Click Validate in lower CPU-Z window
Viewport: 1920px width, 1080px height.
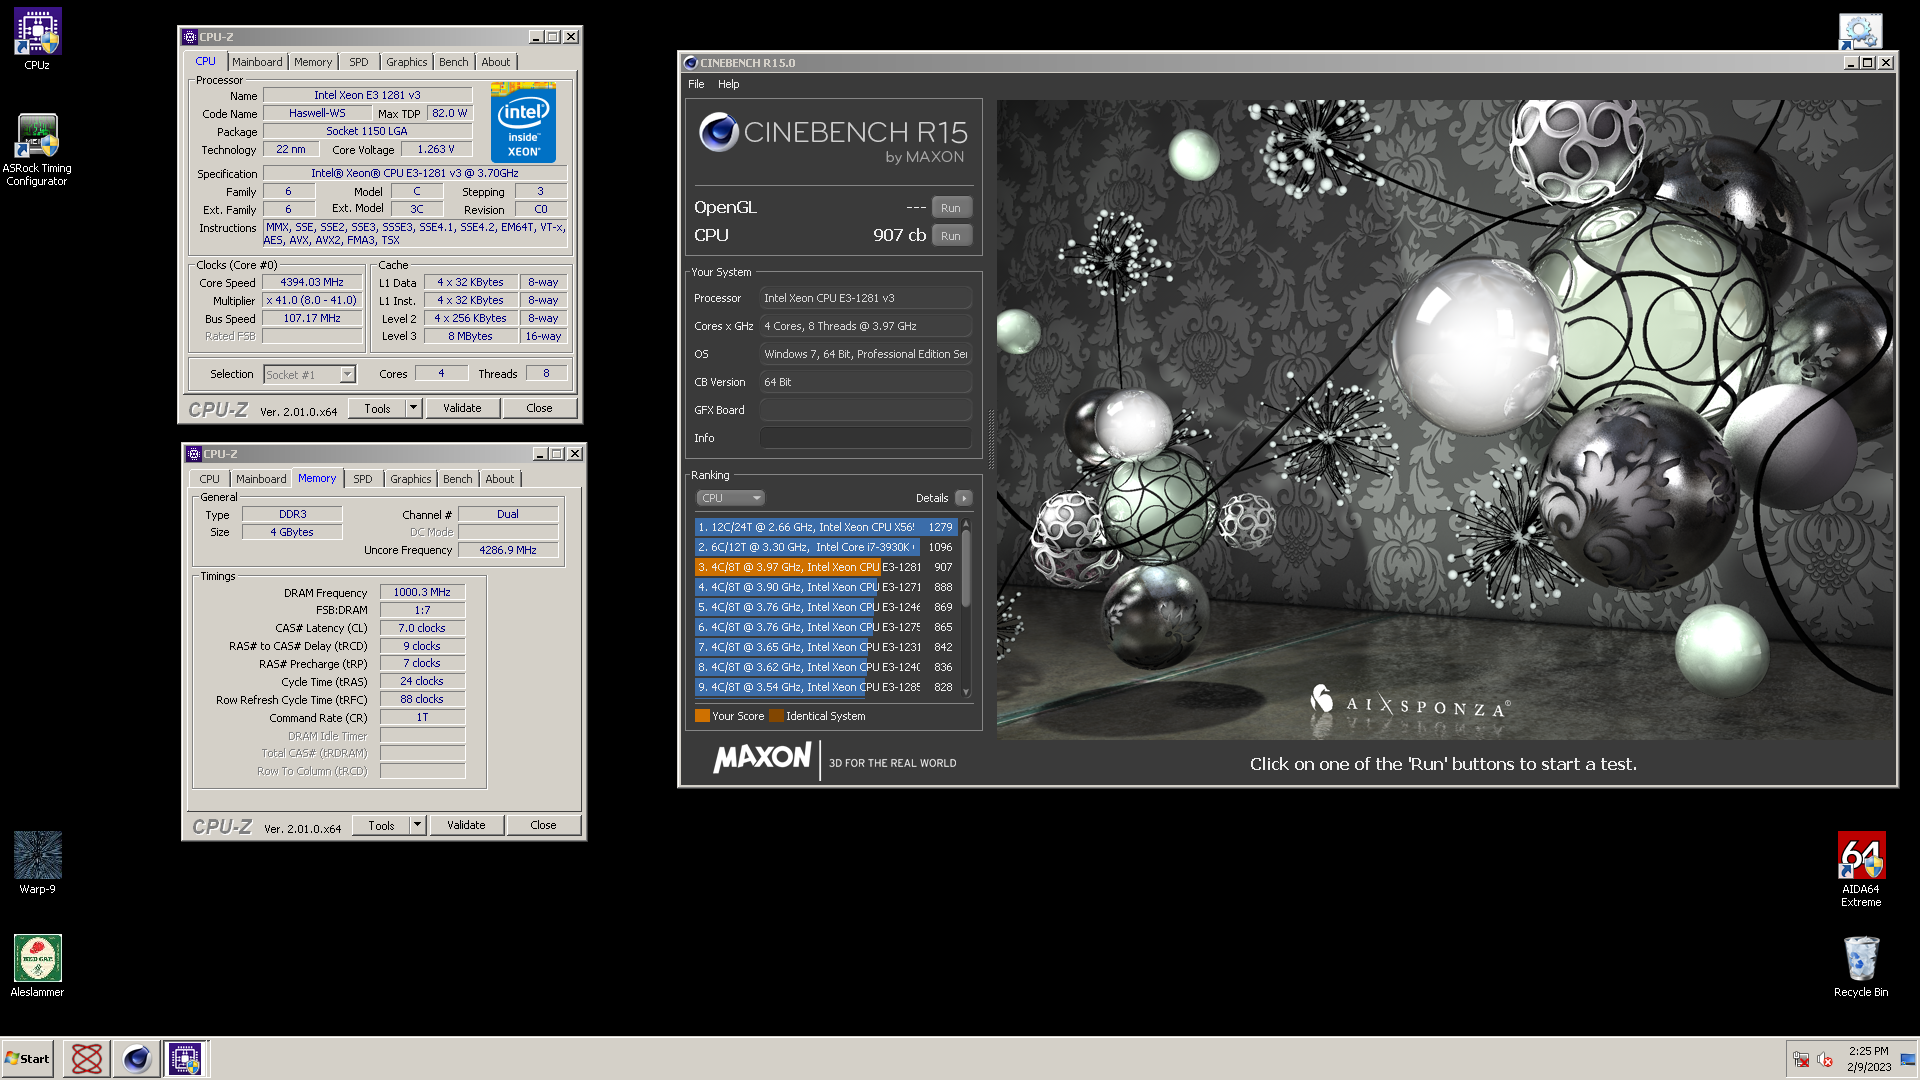[x=466, y=825]
